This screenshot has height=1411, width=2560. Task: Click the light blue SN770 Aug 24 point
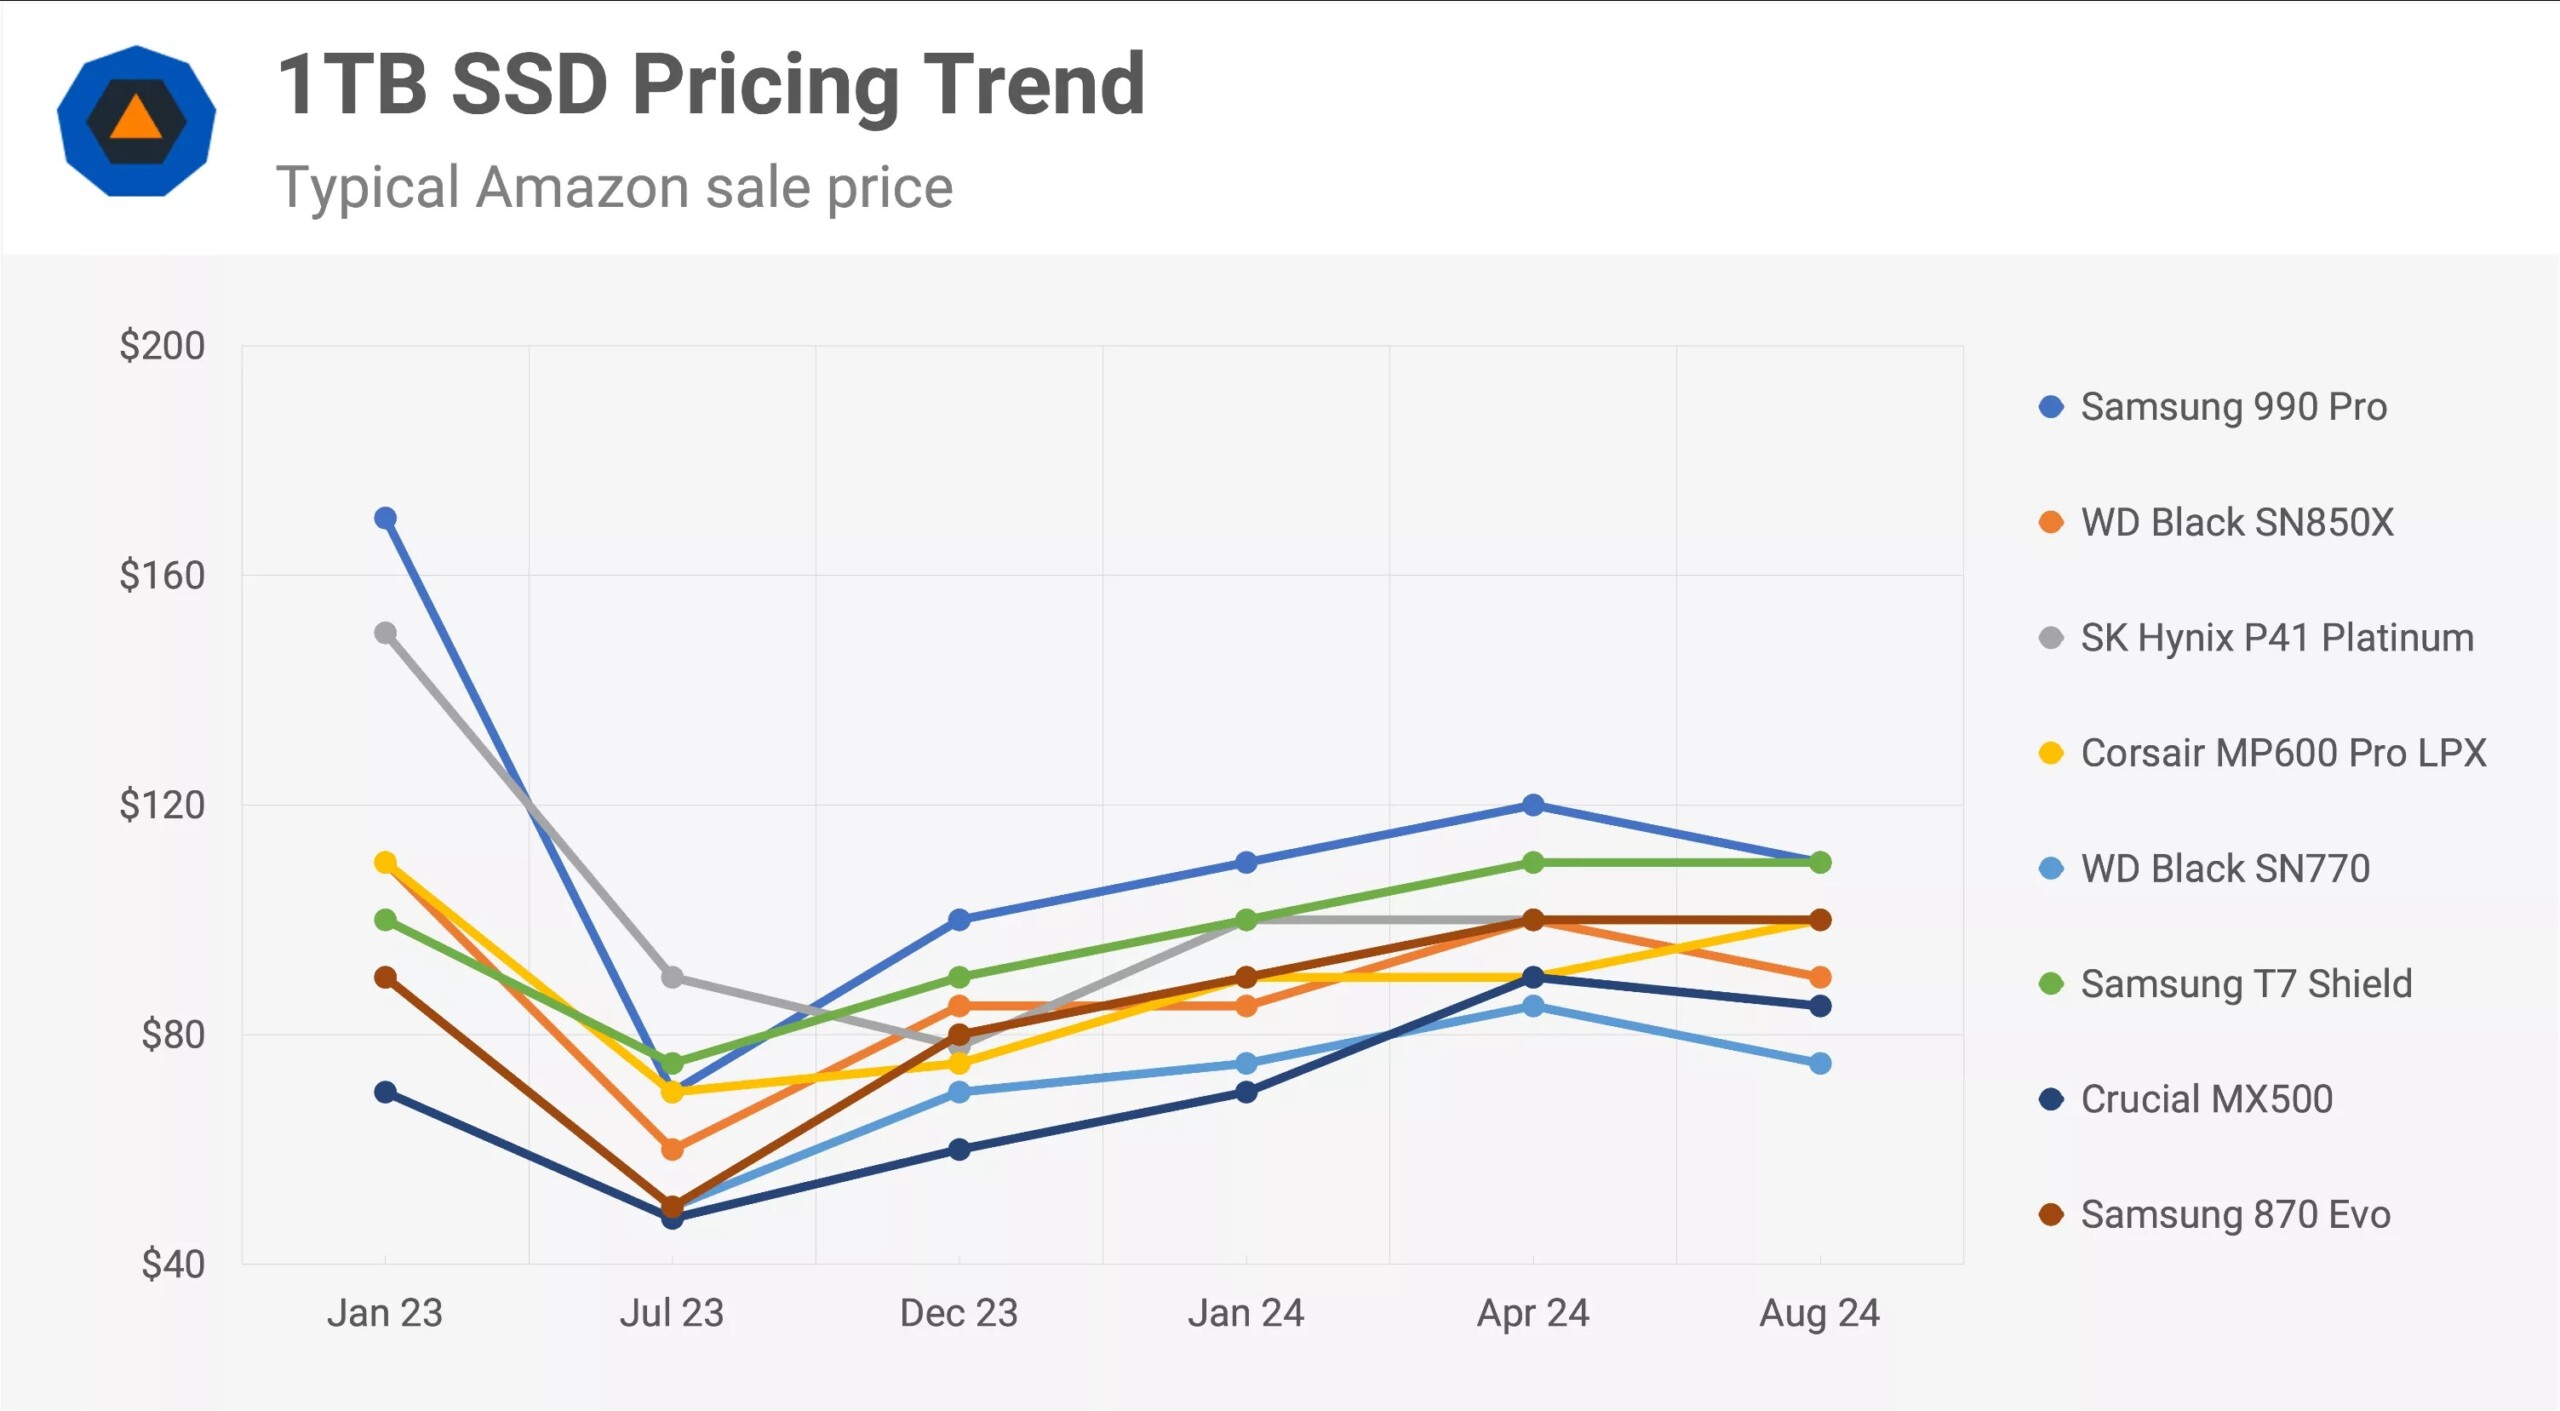(x=1820, y=1063)
